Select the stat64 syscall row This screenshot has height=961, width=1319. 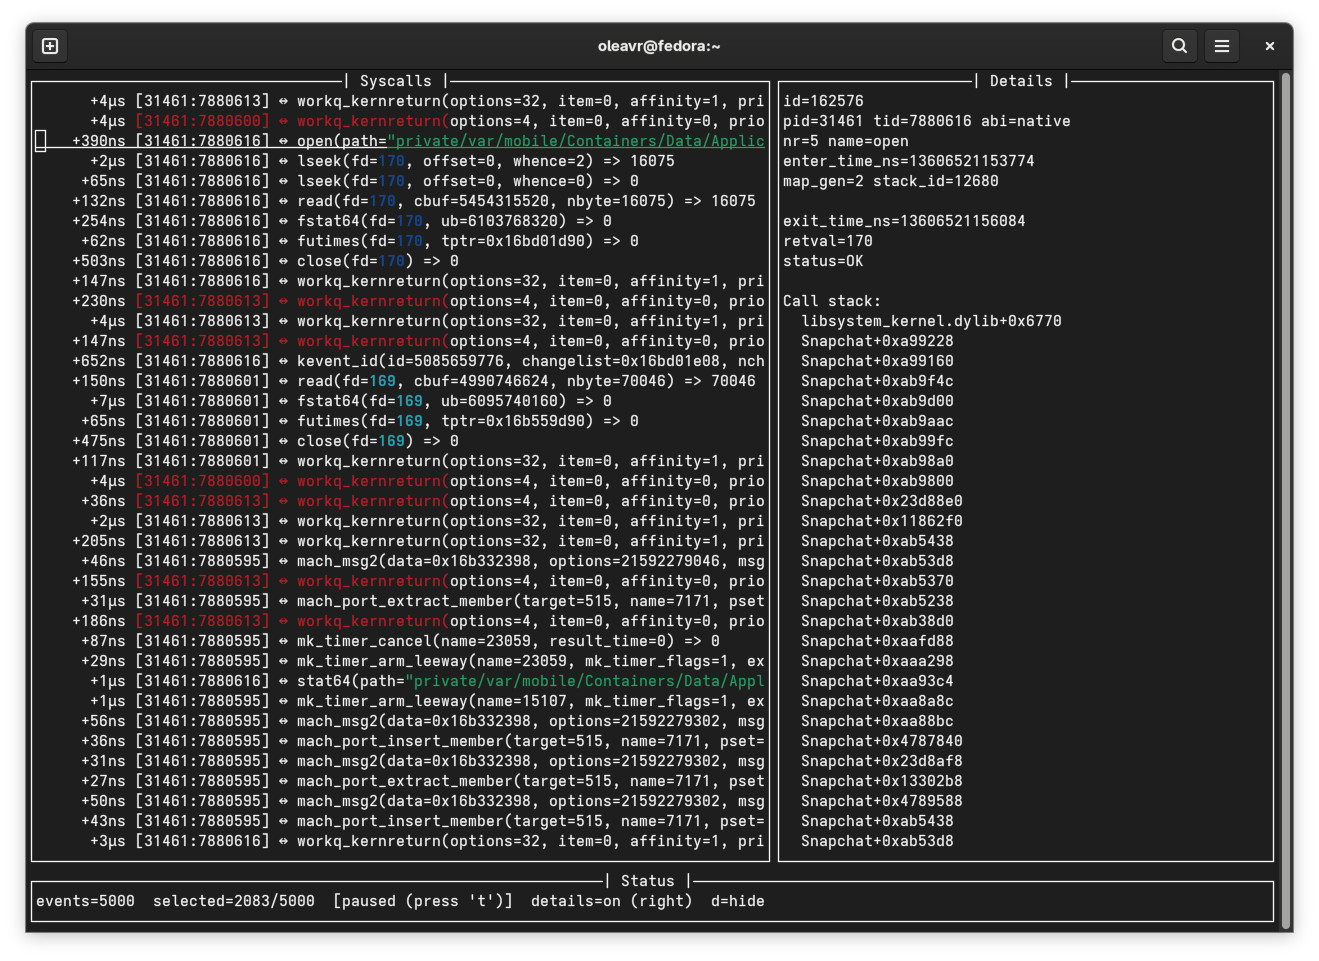click(x=529, y=681)
